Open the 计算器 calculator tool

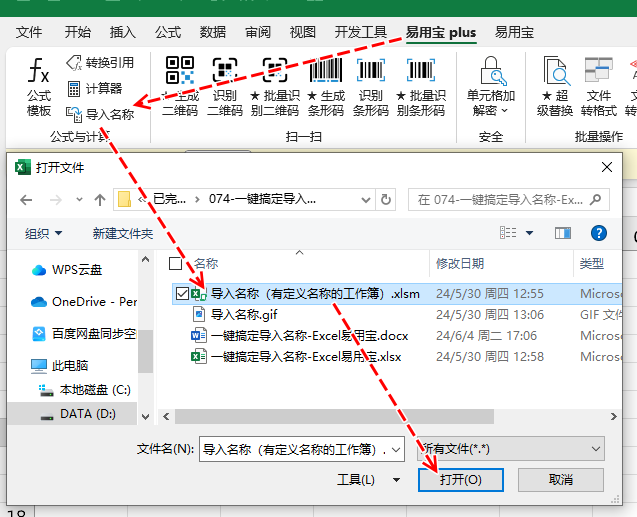click(94, 89)
